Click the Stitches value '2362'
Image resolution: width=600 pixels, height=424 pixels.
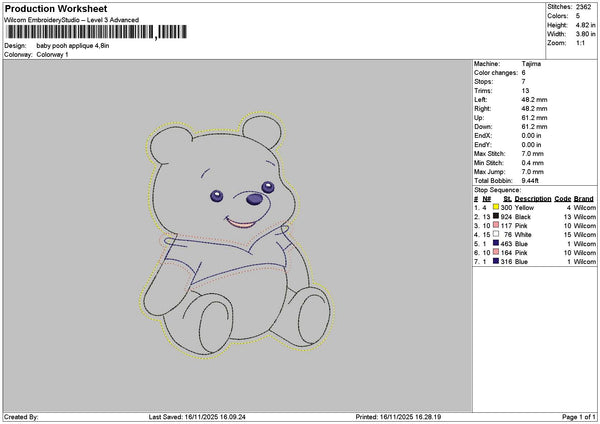584,7
